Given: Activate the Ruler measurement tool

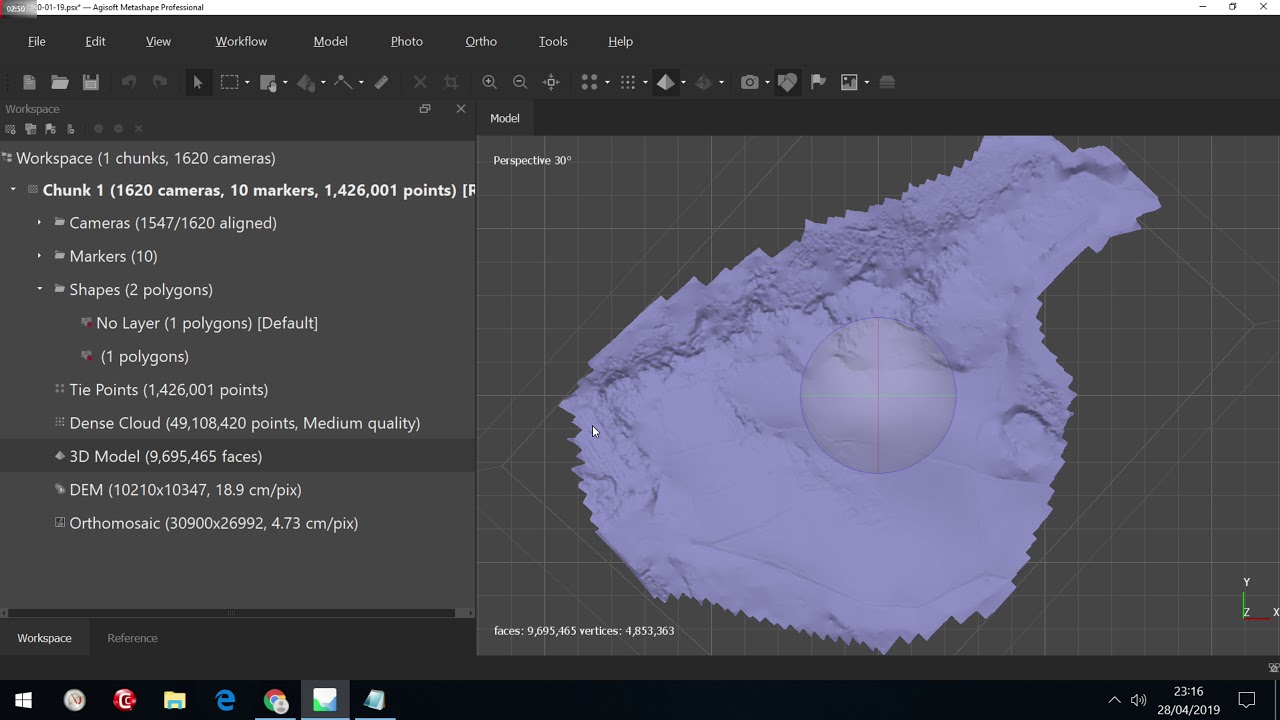Looking at the screenshot, I should coord(381,82).
